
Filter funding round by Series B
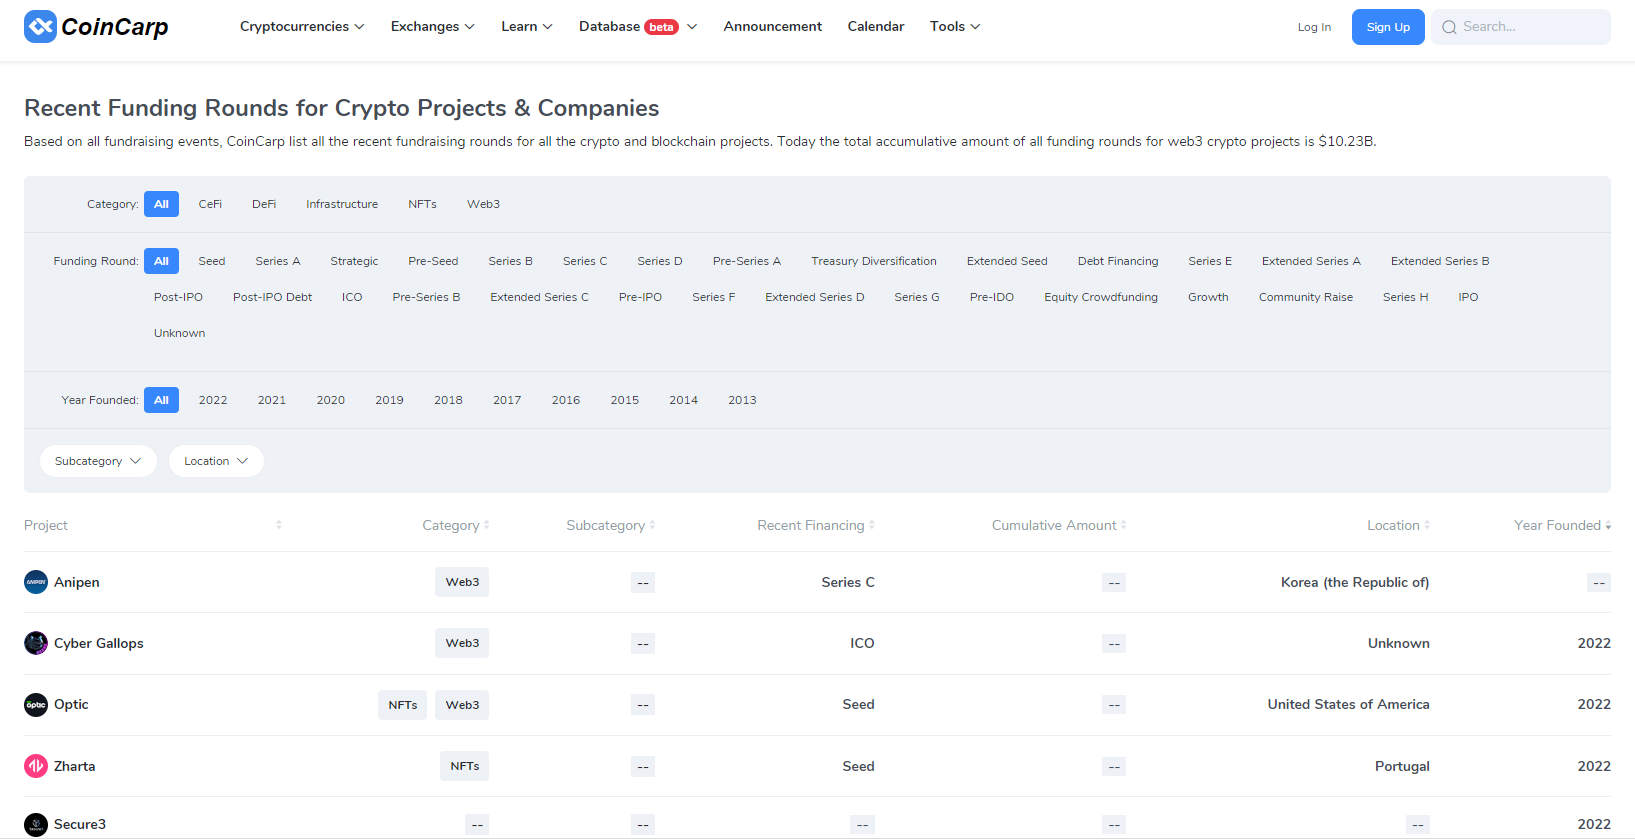[x=510, y=261]
